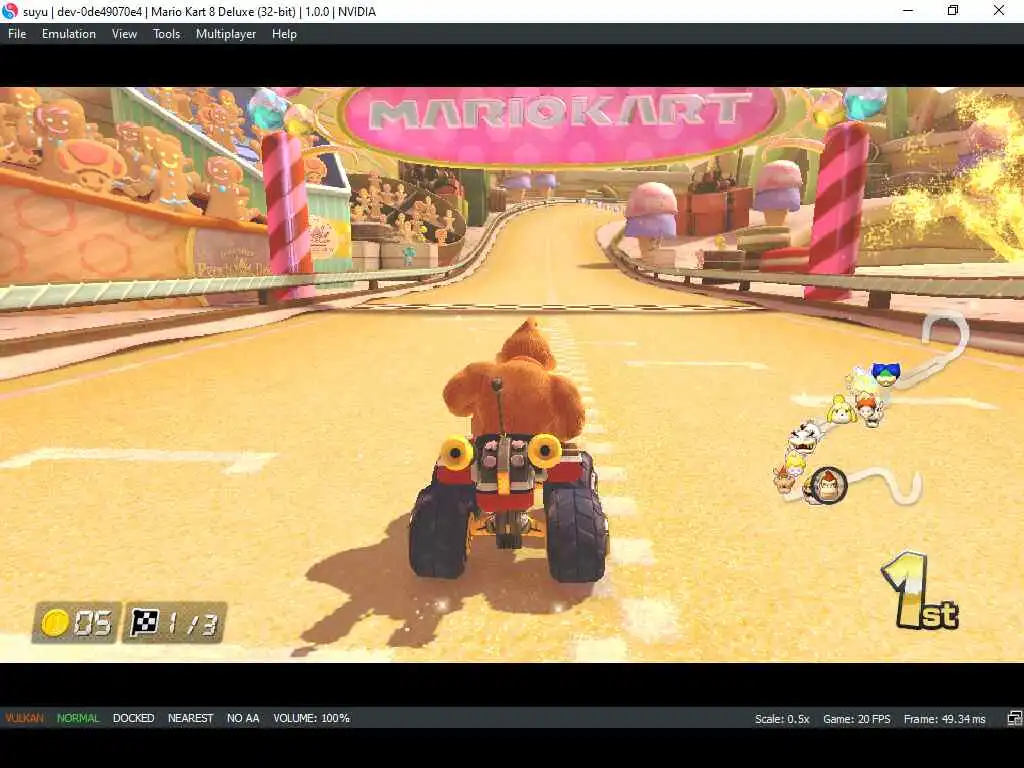The height and width of the screenshot is (768, 1024).
Task: Close the suyu emulator window
Action: tap(999, 10)
